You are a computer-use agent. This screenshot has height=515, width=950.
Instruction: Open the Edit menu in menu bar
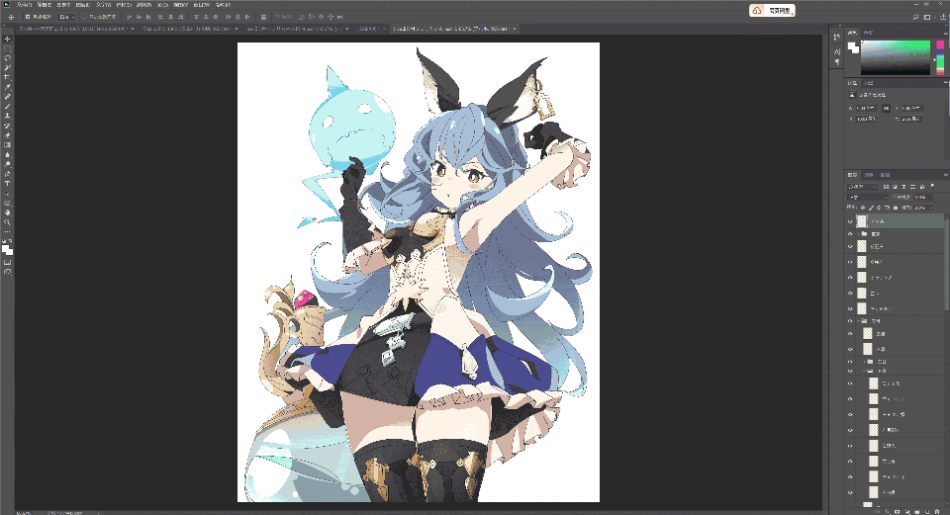(x=44, y=5)
